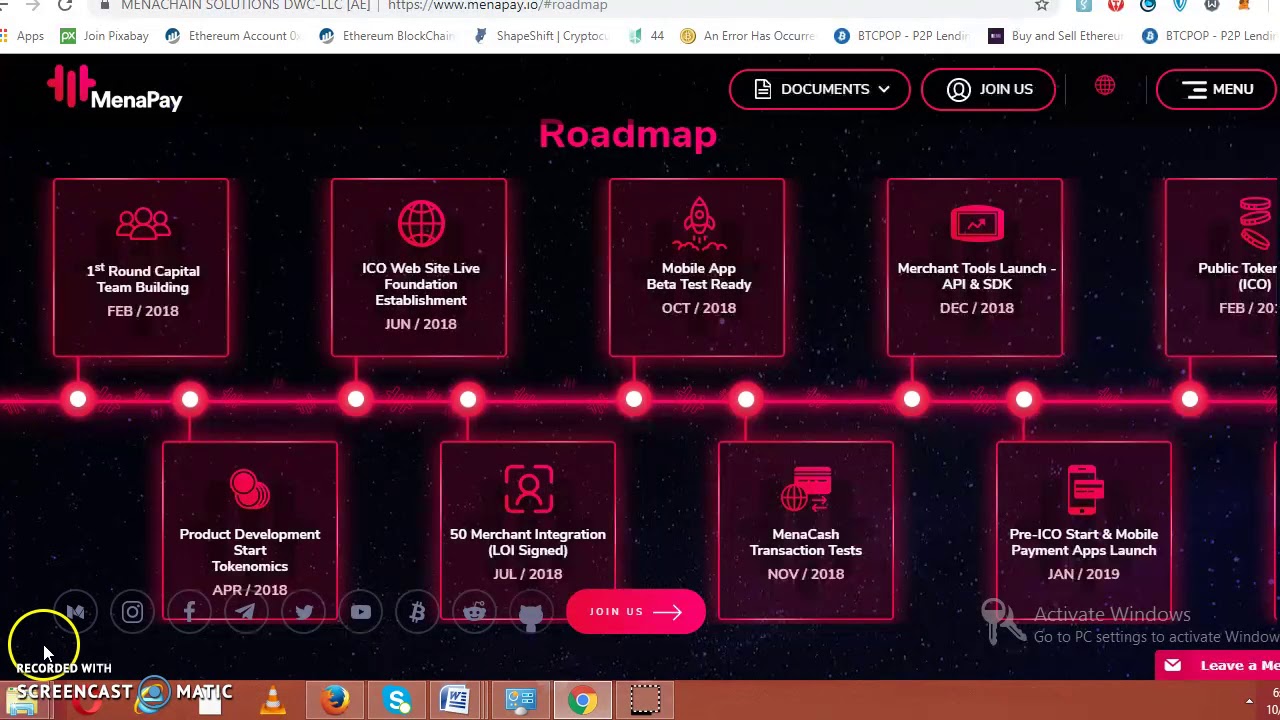The height and width of the screenshot is (720, 1280).
Task: Open the Snipping Tool taskbar icon
Action: (x=645, y=700)
